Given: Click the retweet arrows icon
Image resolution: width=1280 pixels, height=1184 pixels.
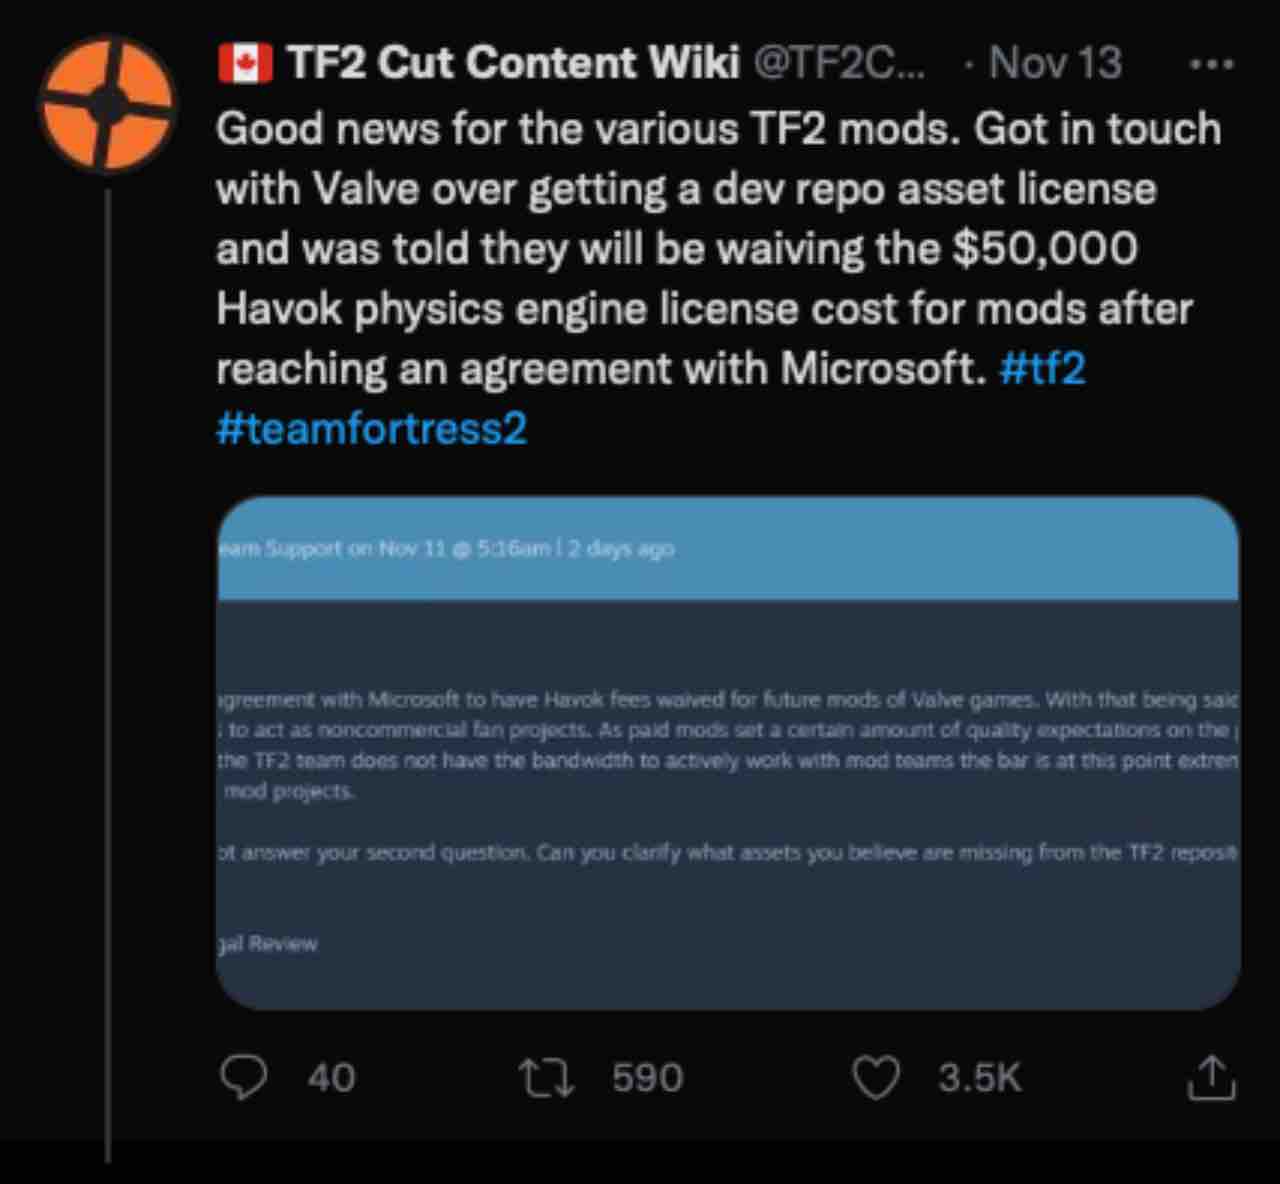Looking at the screenshot, I should [x=546, y=1077].
